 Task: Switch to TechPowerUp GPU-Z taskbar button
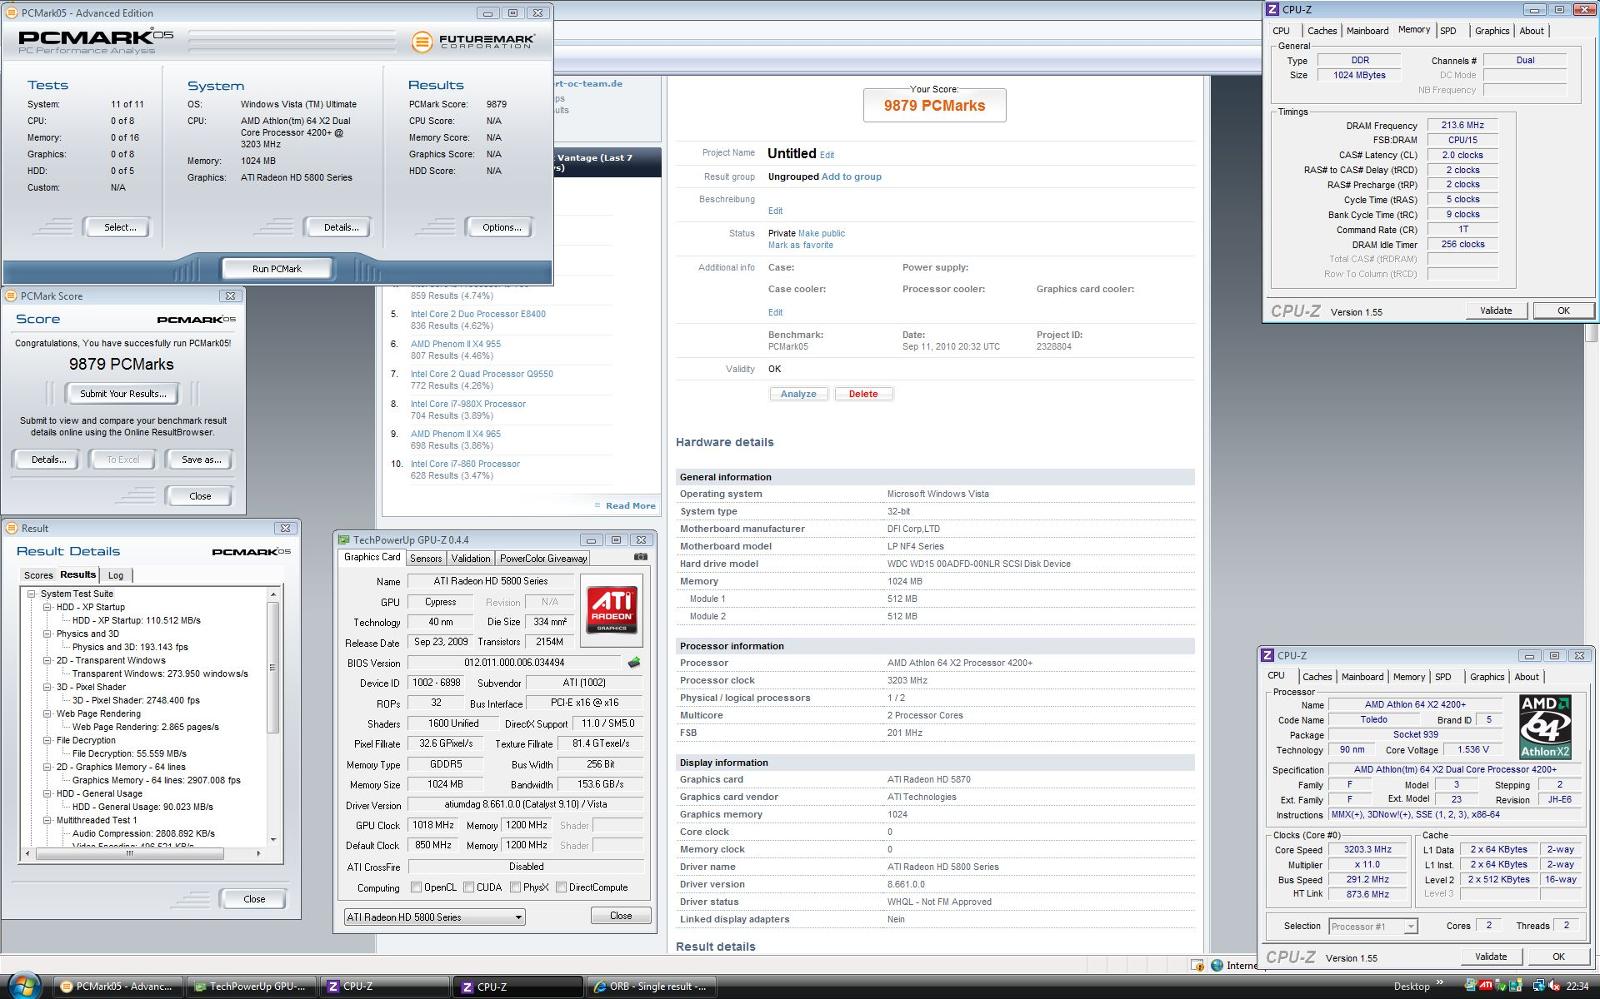[250, 986]
